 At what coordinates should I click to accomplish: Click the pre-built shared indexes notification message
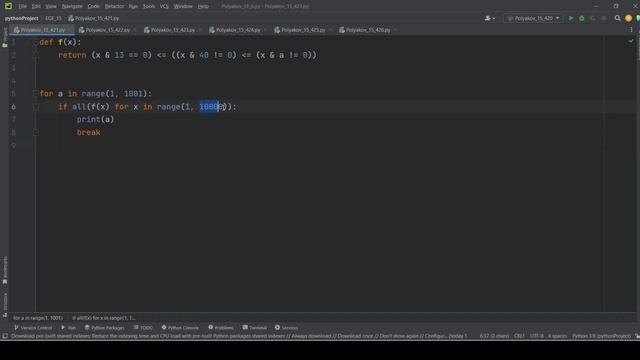pos(239,336)
